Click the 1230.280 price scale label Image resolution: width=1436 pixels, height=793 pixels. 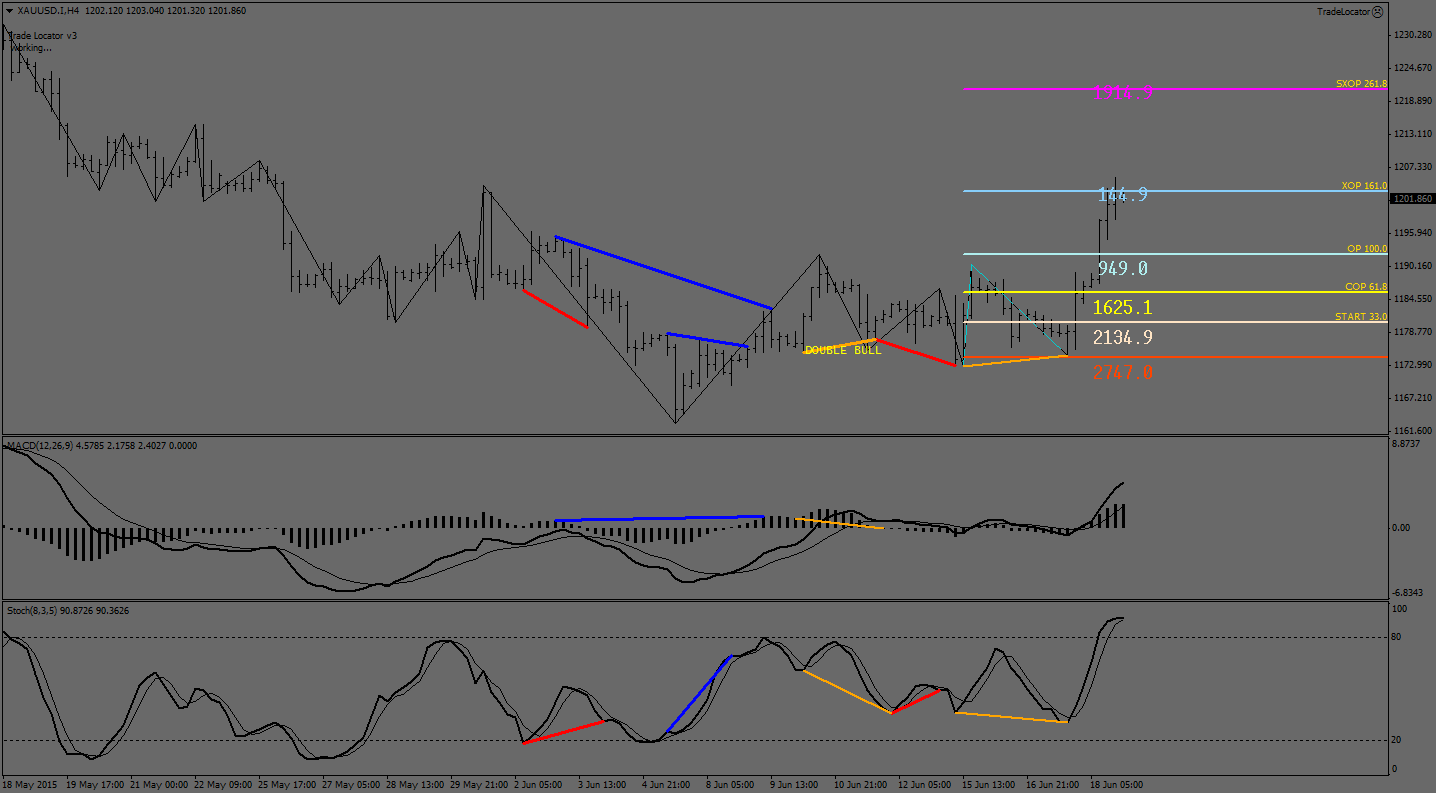(1411, 35)
